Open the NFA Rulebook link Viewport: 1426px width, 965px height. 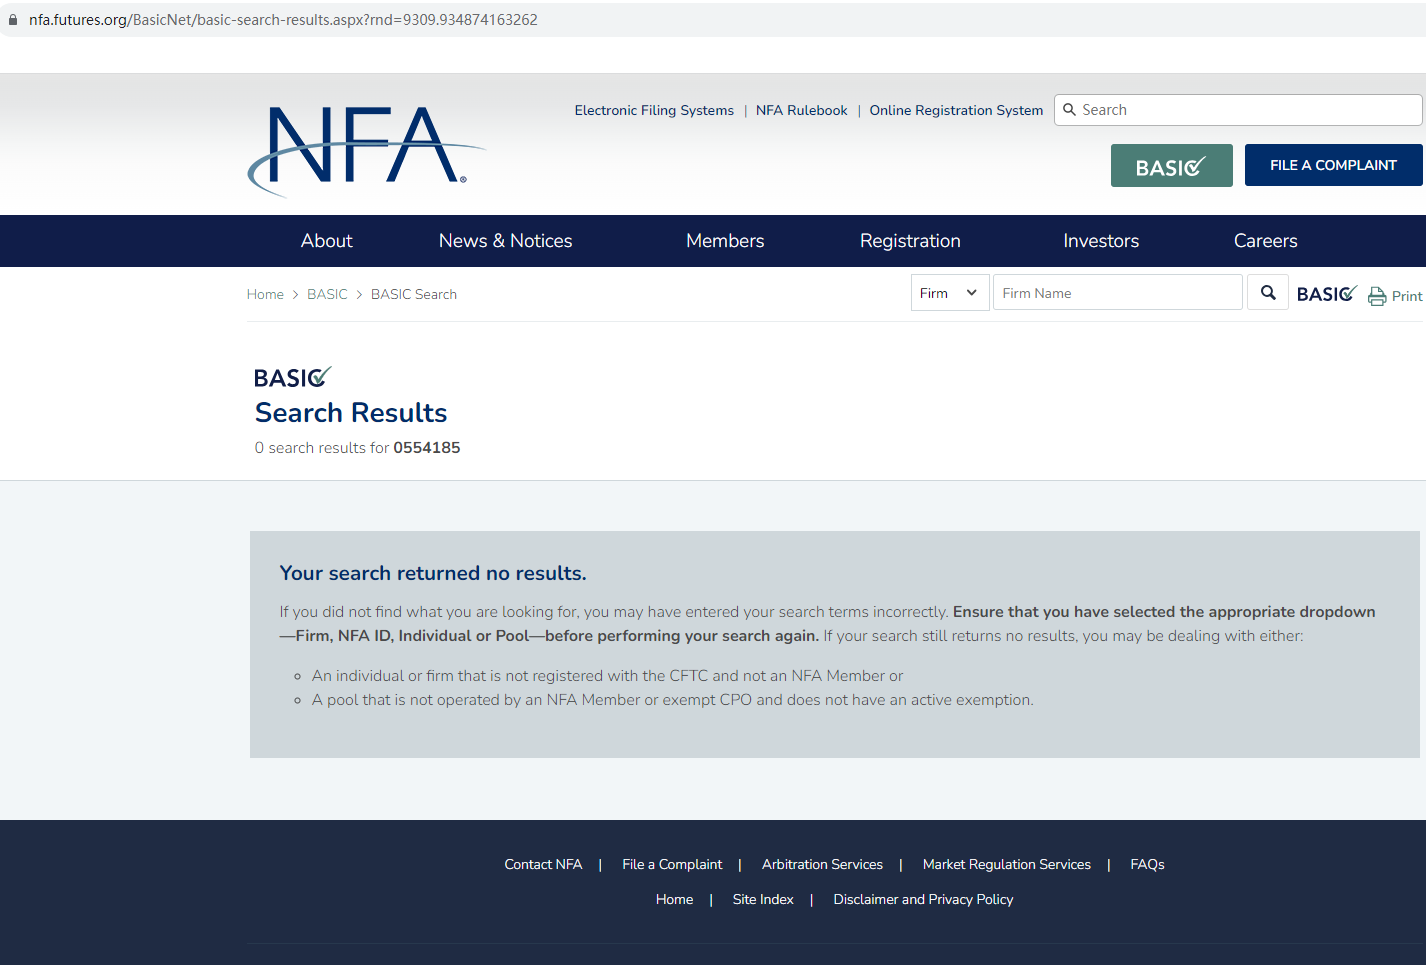click(x=802, y=110)
